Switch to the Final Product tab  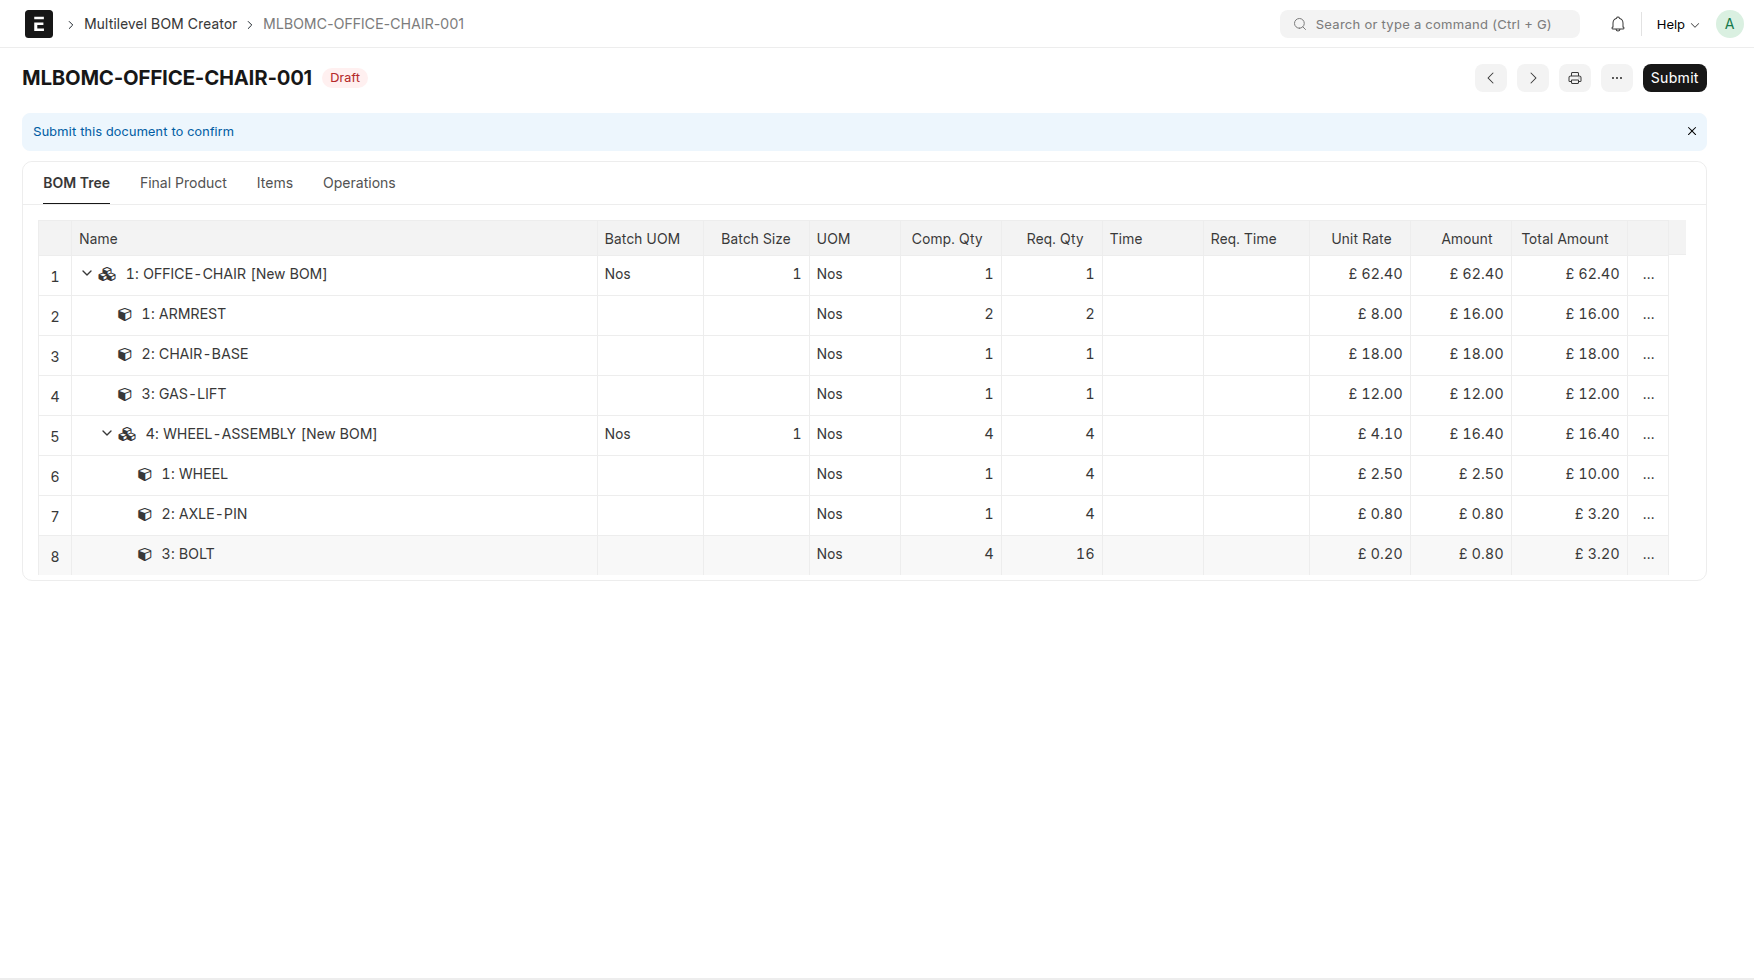[x=183, y=183]
